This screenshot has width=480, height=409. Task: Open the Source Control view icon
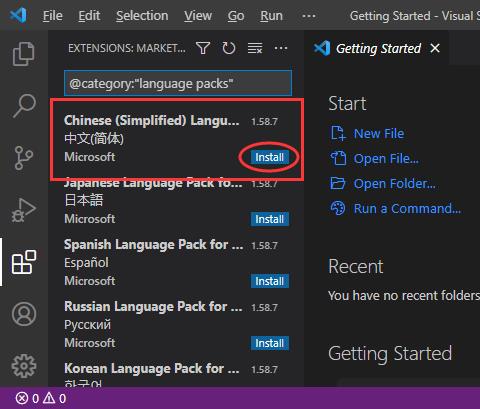(24, 157)
